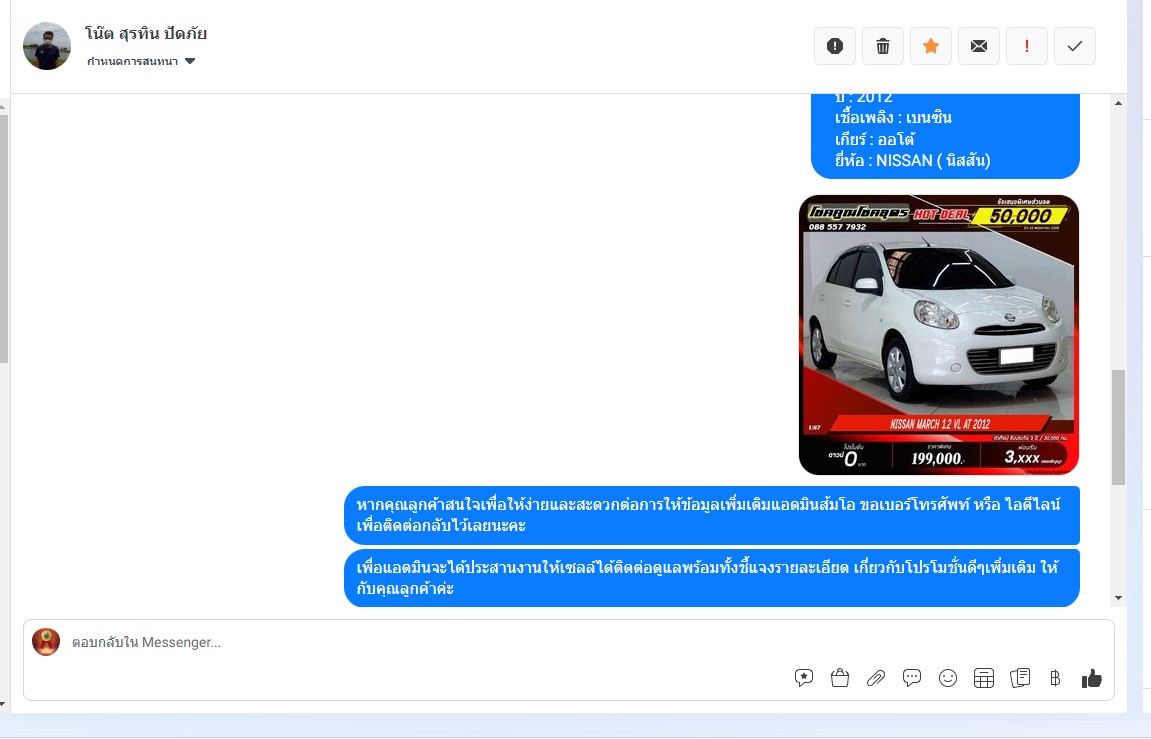This screenshot has height=739, width=1151.
Task: Expand the กำหนดการสนทนา dropdown
Action: coord(190,61)
